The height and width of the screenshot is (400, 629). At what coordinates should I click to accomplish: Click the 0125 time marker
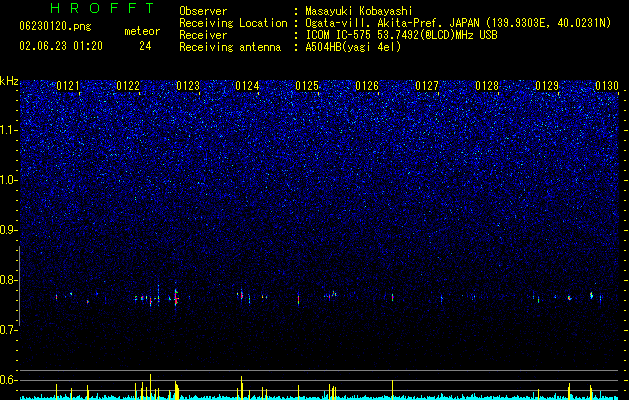tap(307, 86)
